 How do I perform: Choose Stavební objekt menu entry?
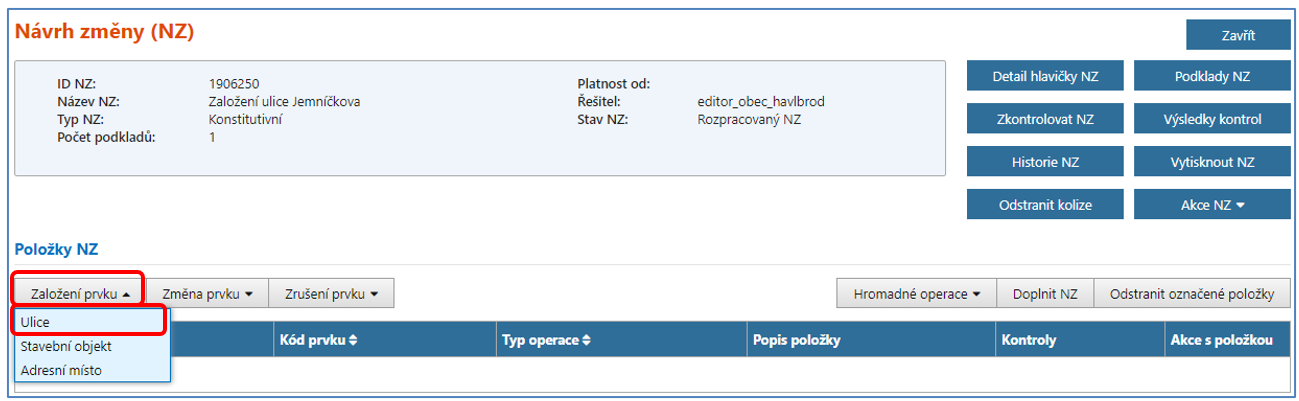click(x=66, y=346)
